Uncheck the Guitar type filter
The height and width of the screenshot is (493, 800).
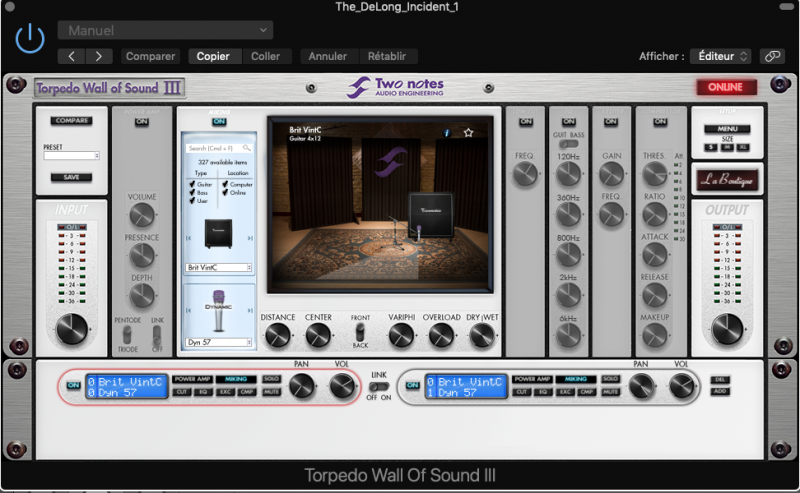(x=192, y=184)
